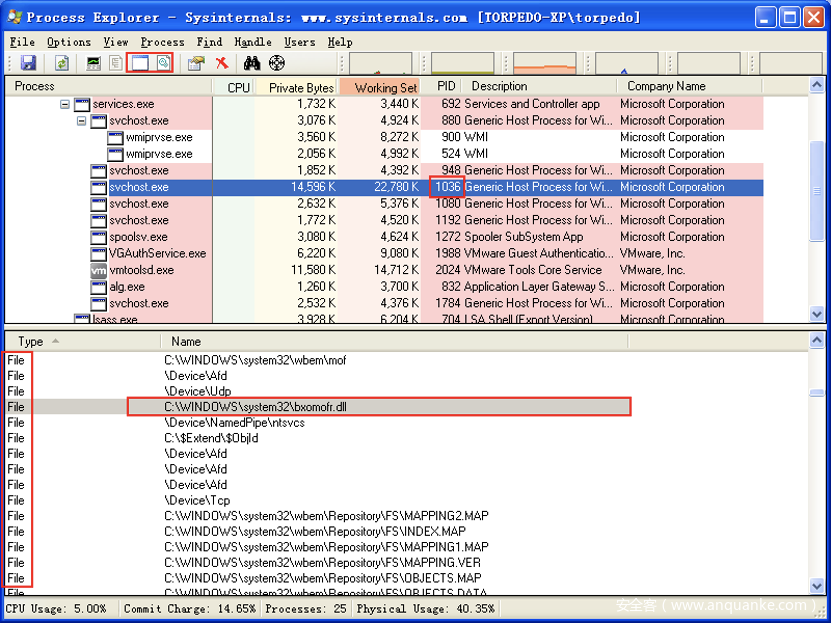Select svchost.exe with PID 1784

click(x=384, y=304)
